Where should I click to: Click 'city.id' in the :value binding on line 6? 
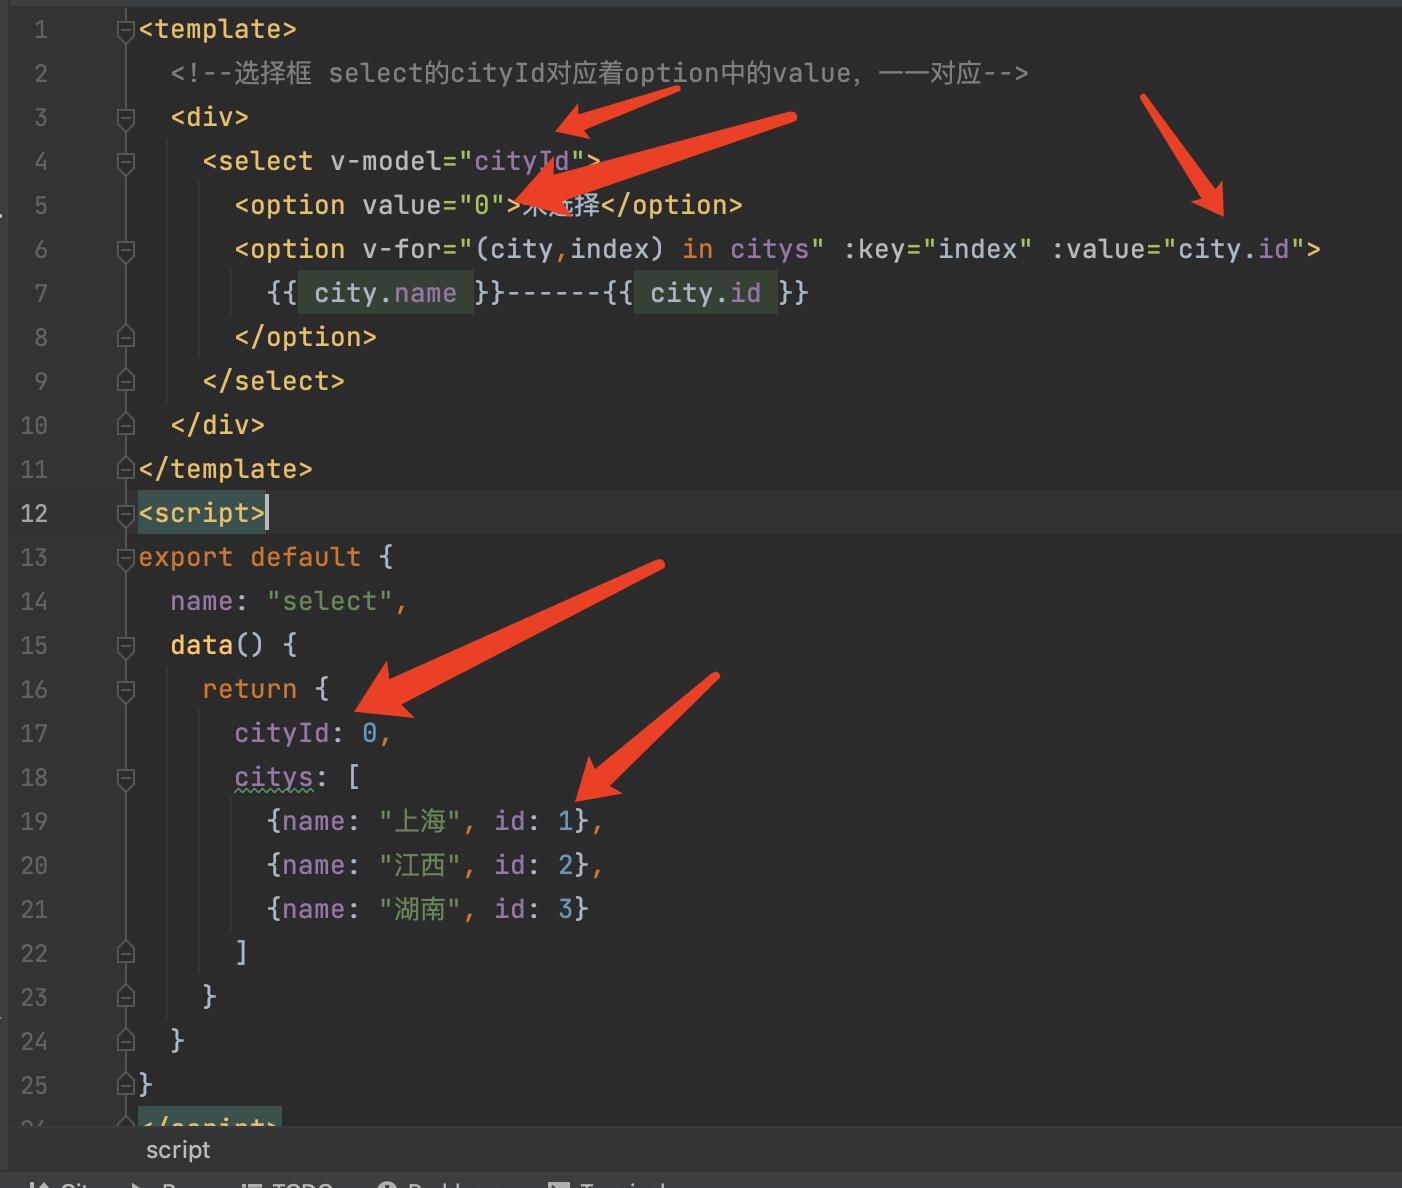point(1233,249)
